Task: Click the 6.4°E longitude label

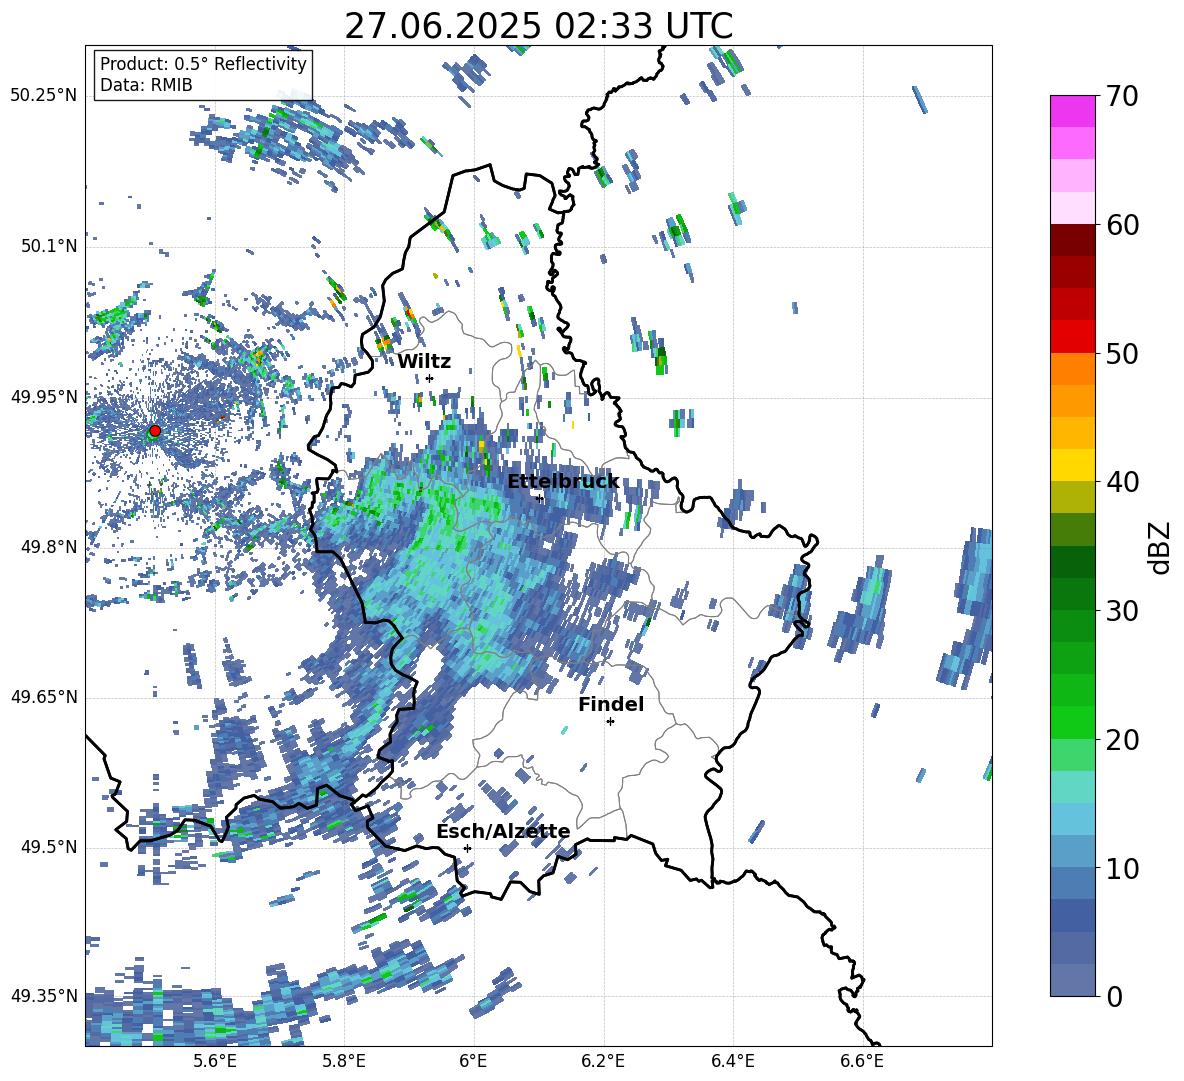Action: coord(733,1061)
